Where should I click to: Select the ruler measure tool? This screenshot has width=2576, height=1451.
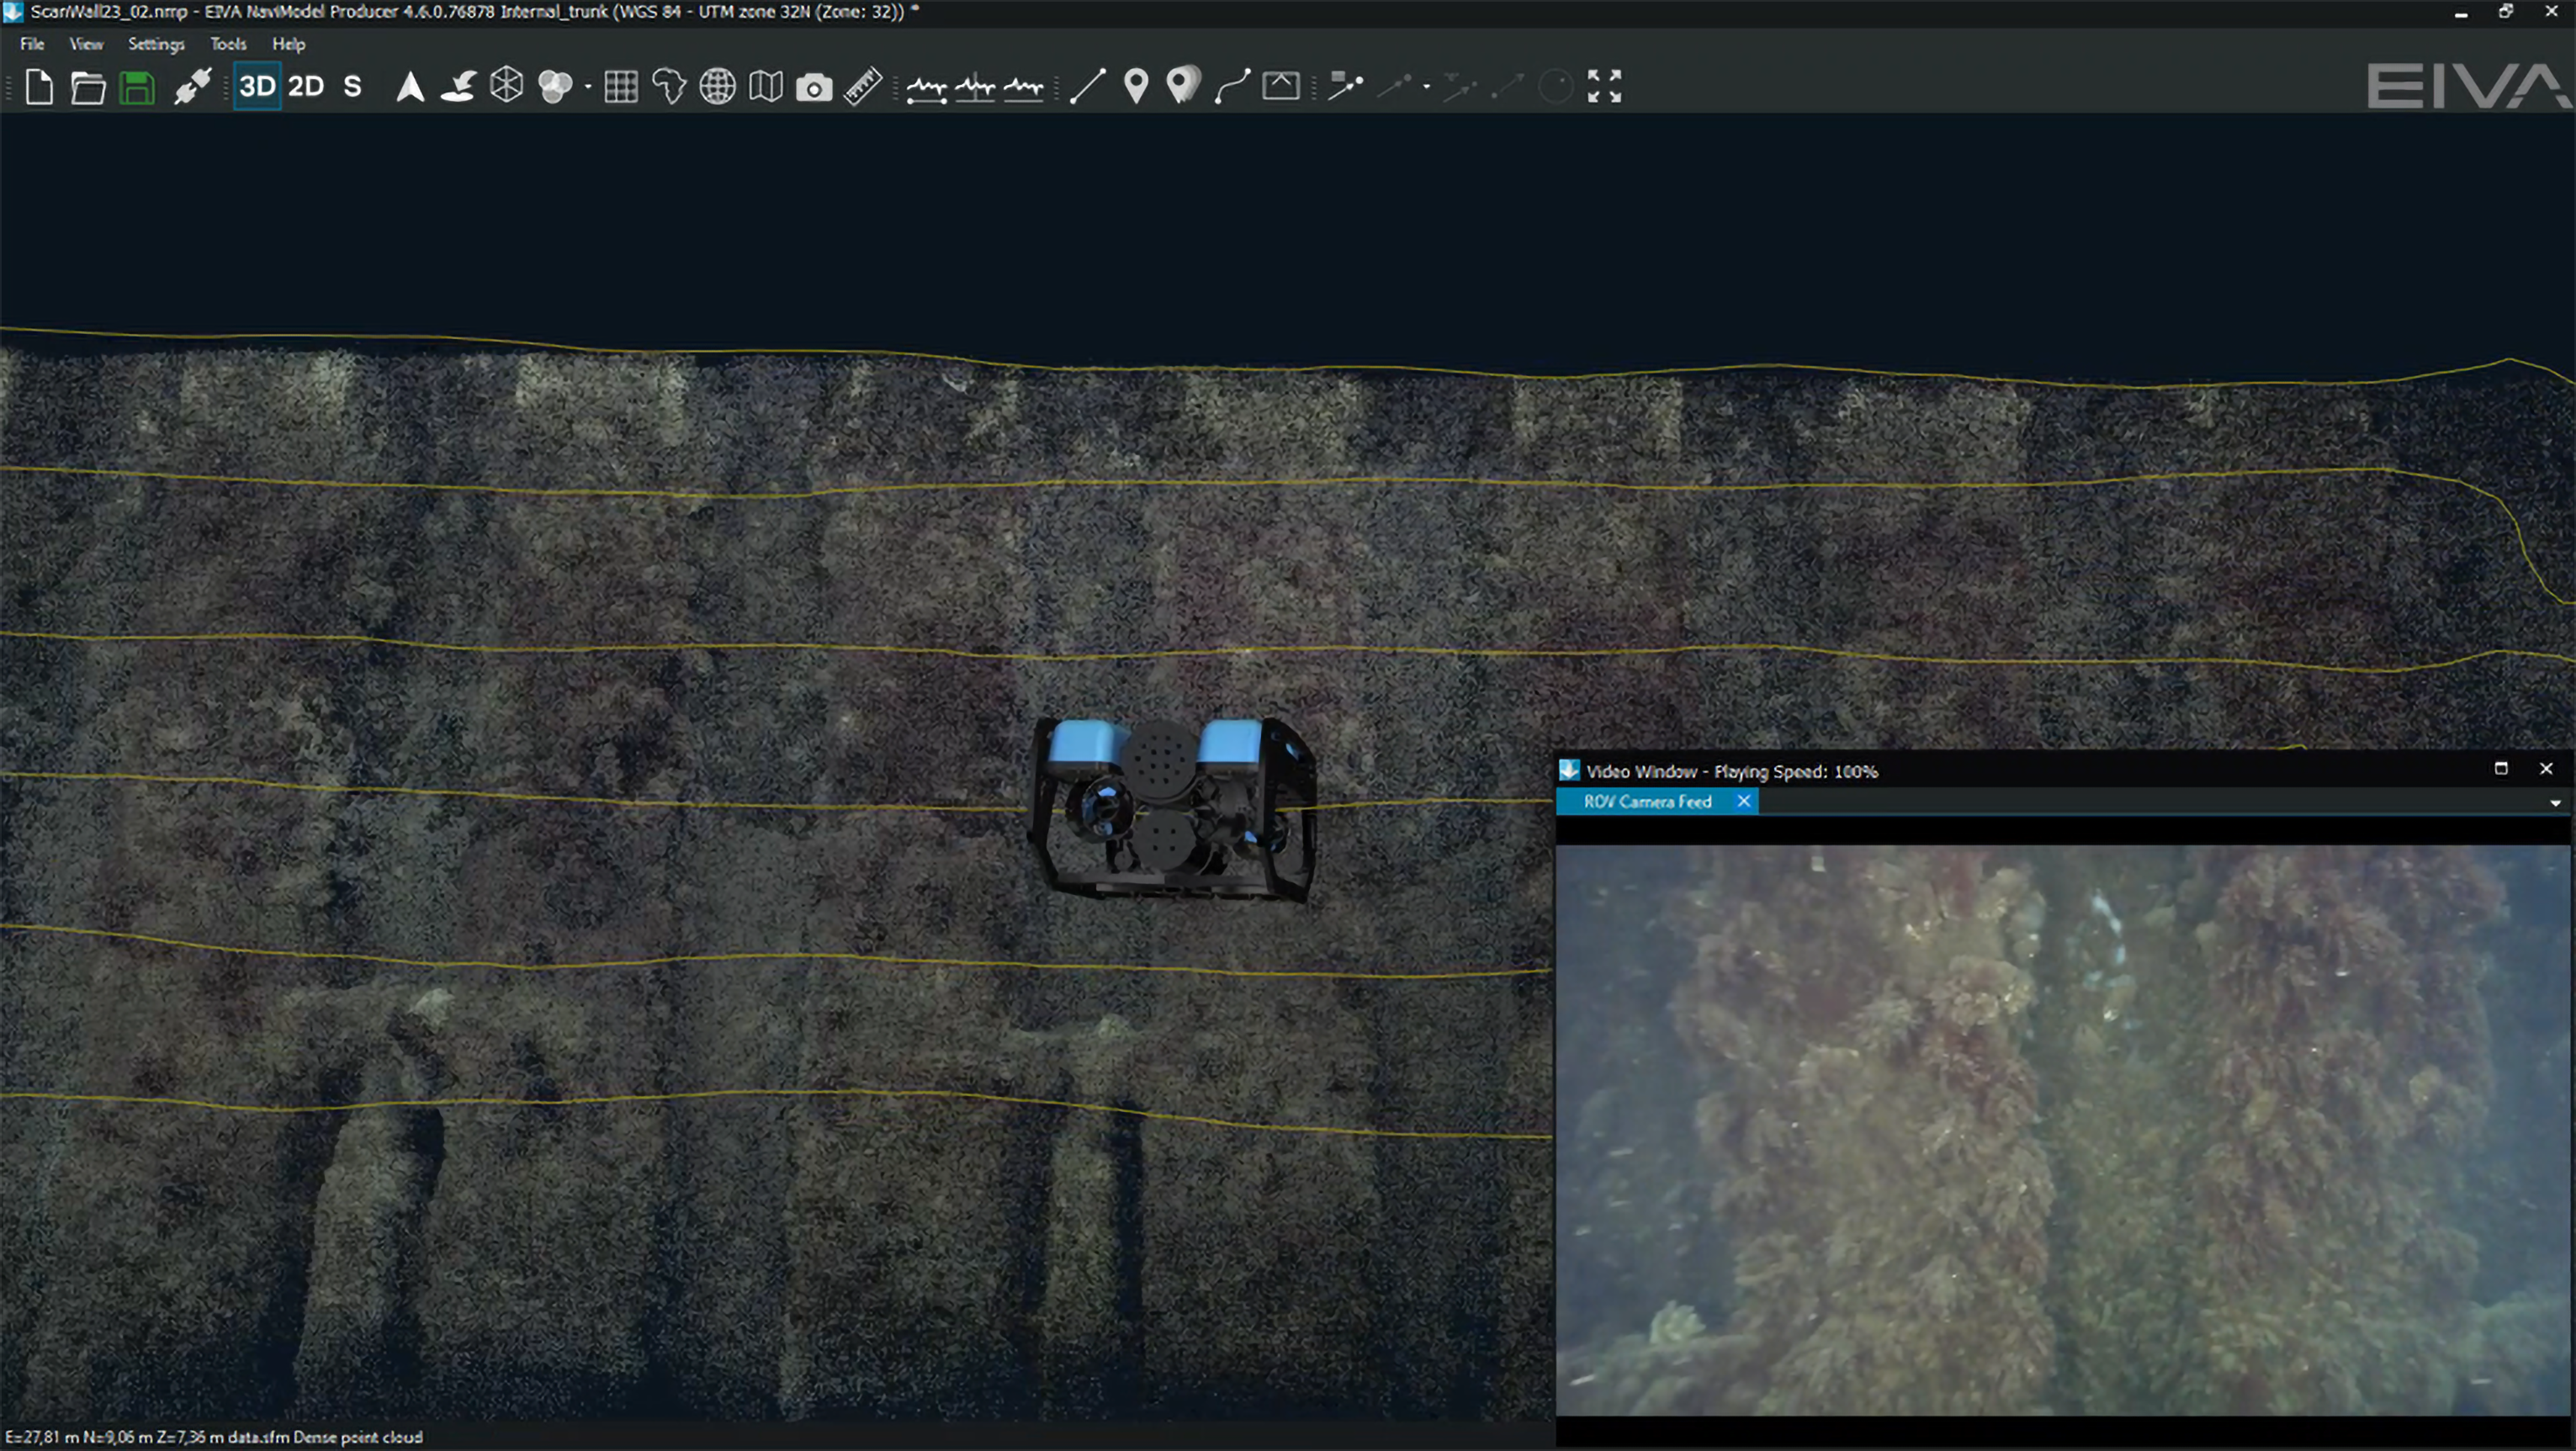(862, 87)
